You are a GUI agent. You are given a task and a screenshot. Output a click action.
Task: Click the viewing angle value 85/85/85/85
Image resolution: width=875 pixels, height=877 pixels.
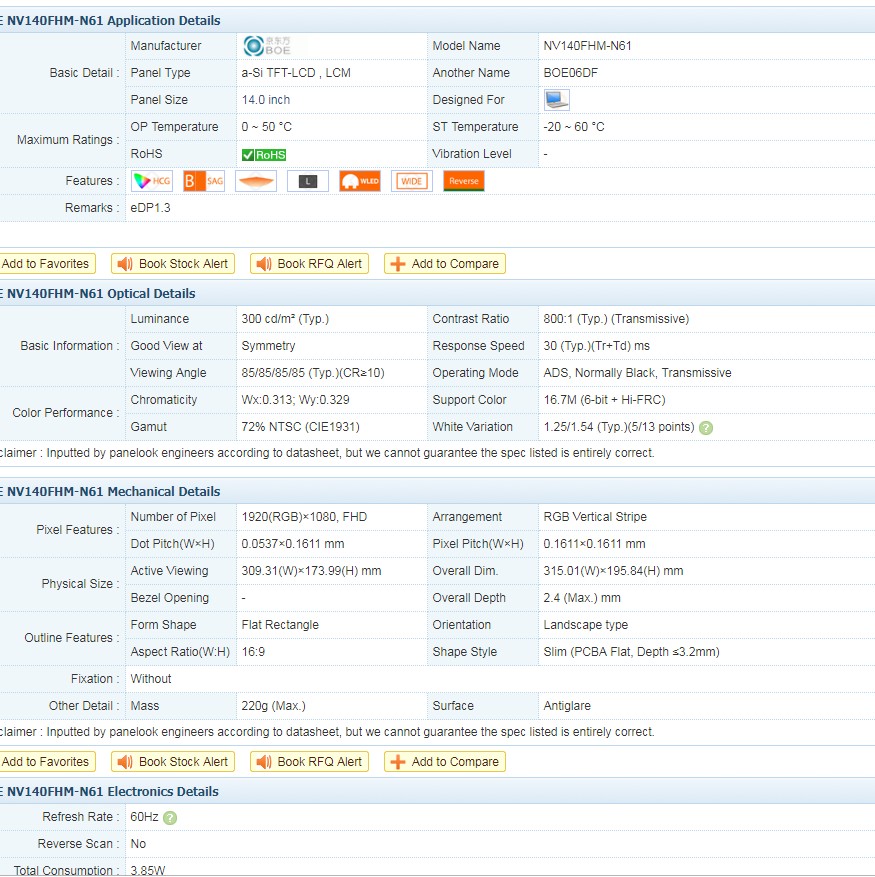(313, 373)
